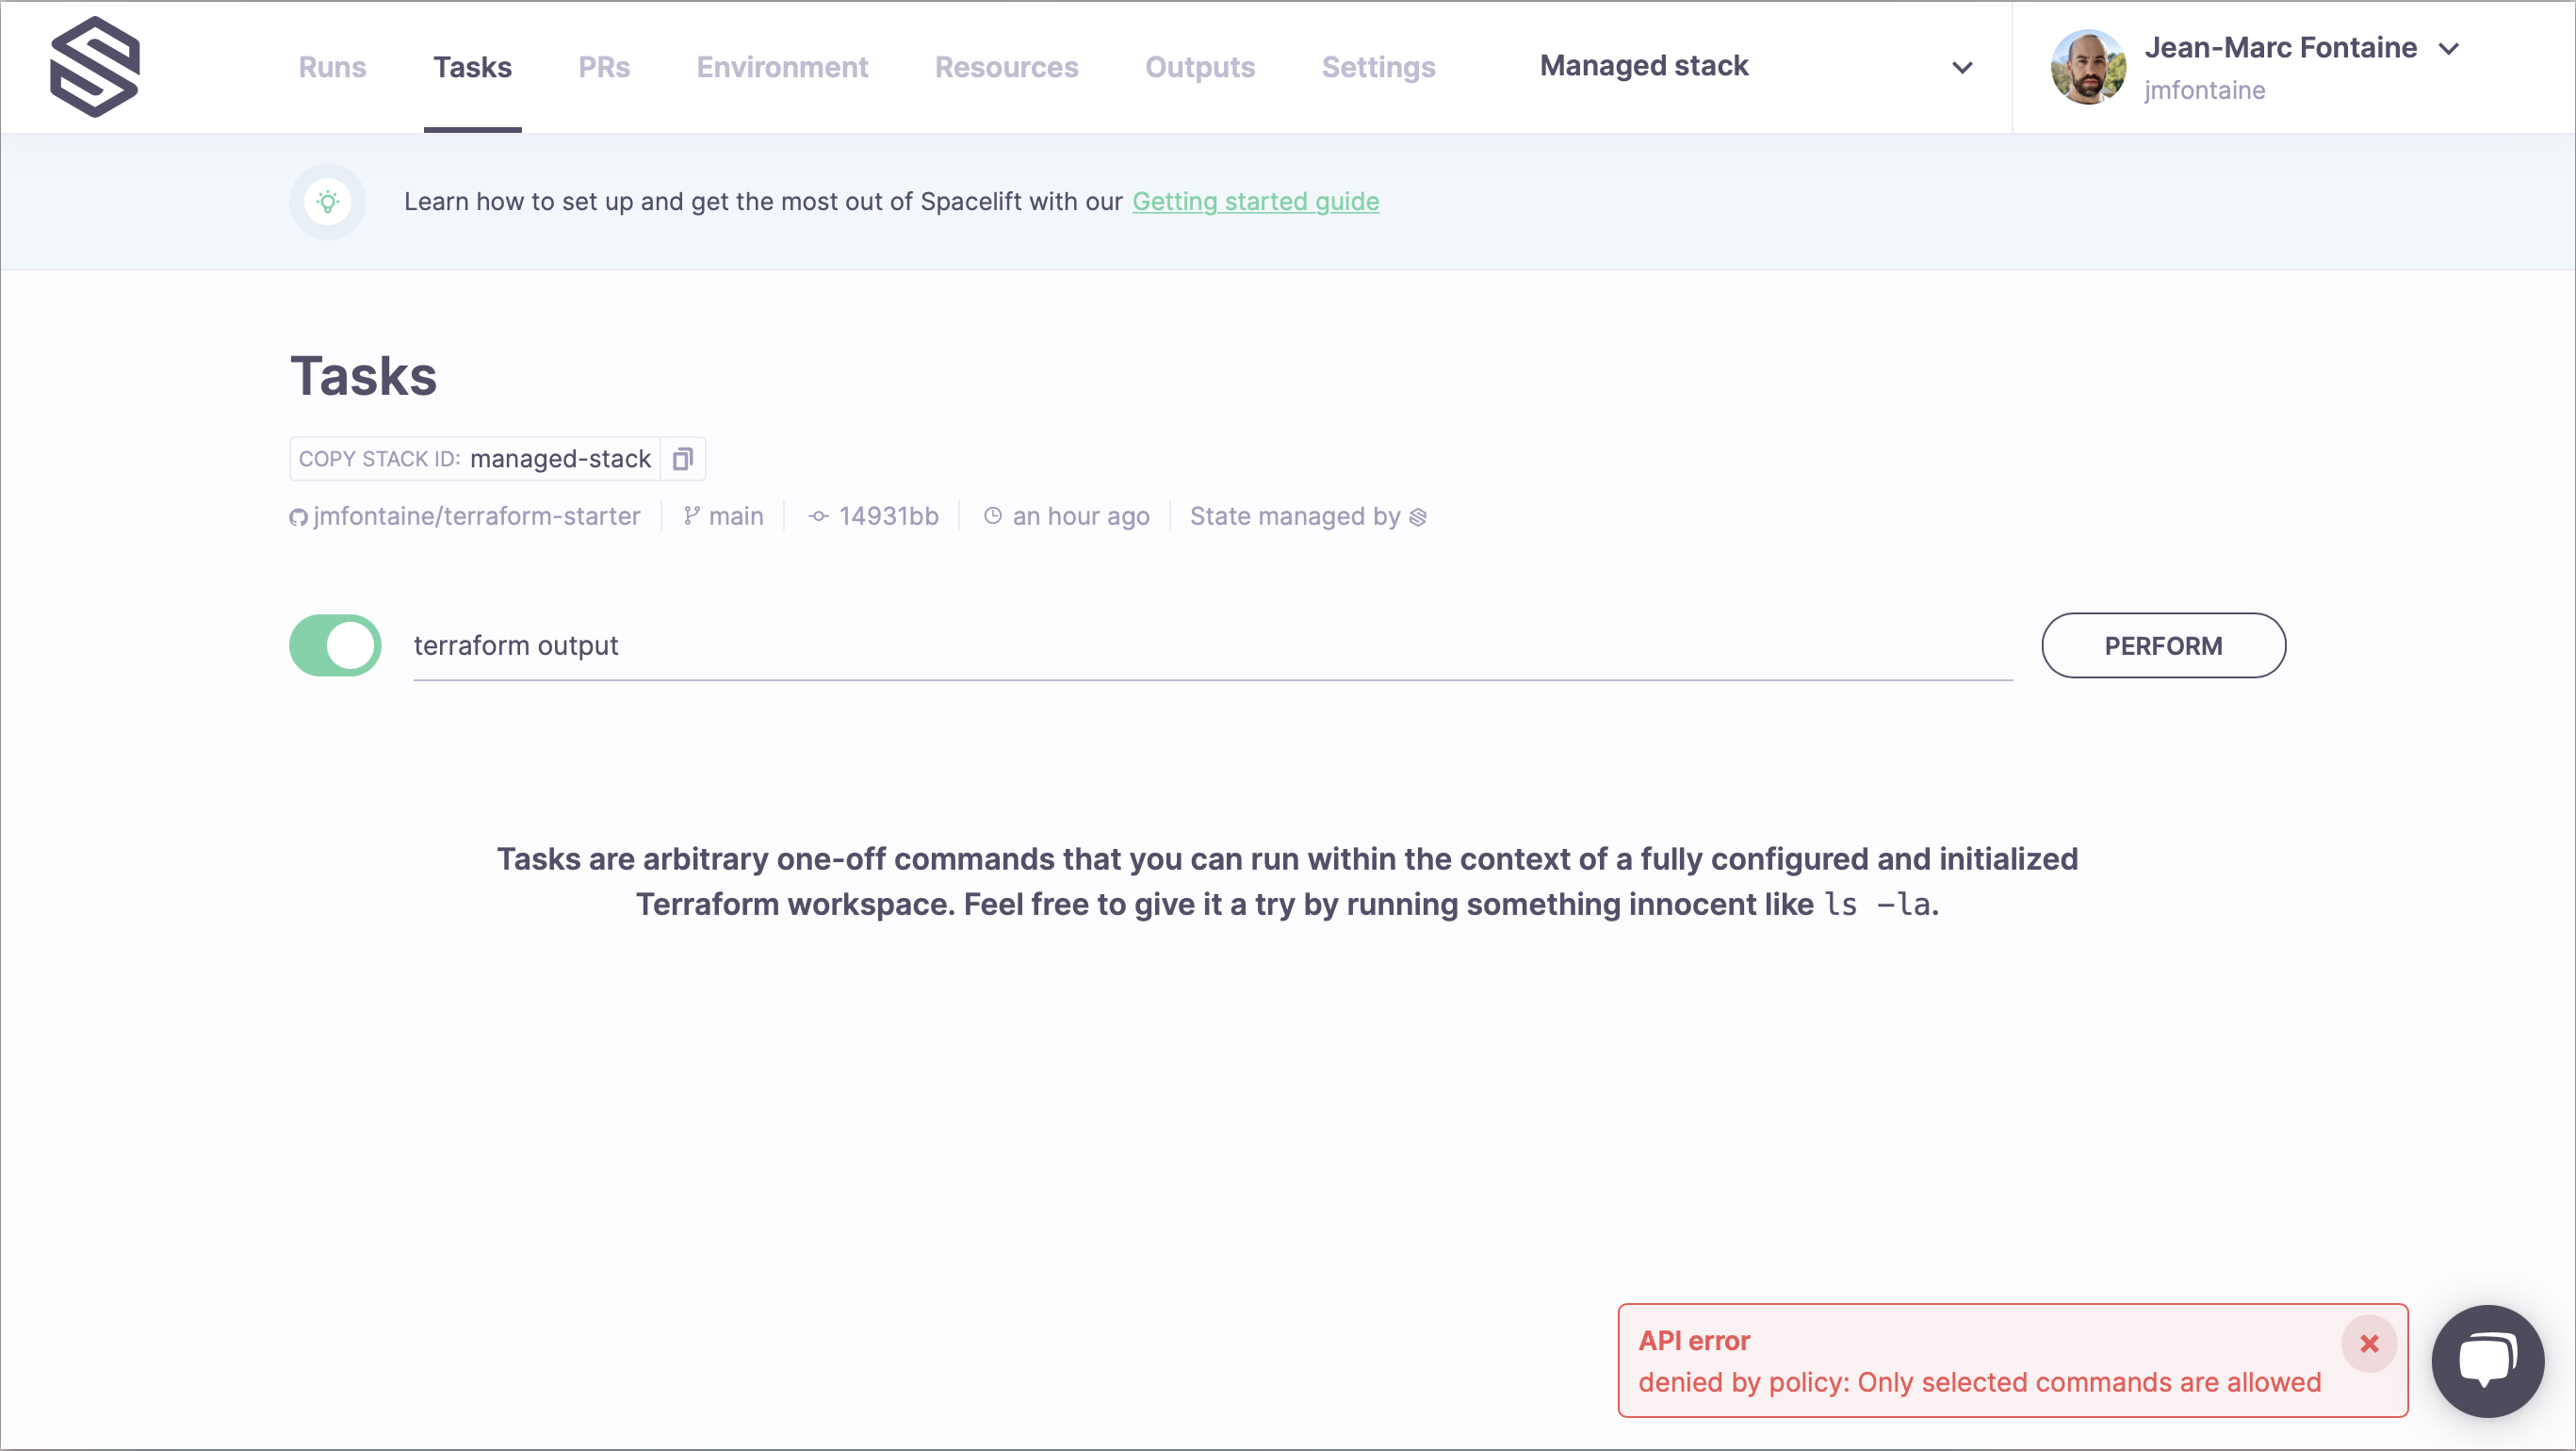2576x1451 pixels.
Task: Click the commit icon next to 14931bb
Action: pyautogui.click(x=818, y=517)
